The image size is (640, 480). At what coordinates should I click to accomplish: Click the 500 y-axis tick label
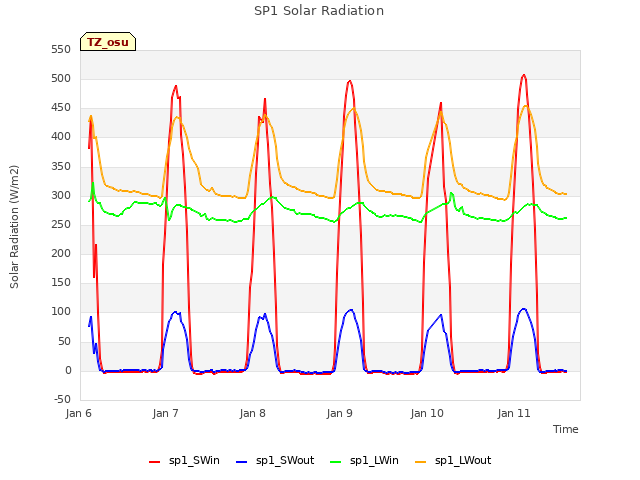tap(61, 79)
